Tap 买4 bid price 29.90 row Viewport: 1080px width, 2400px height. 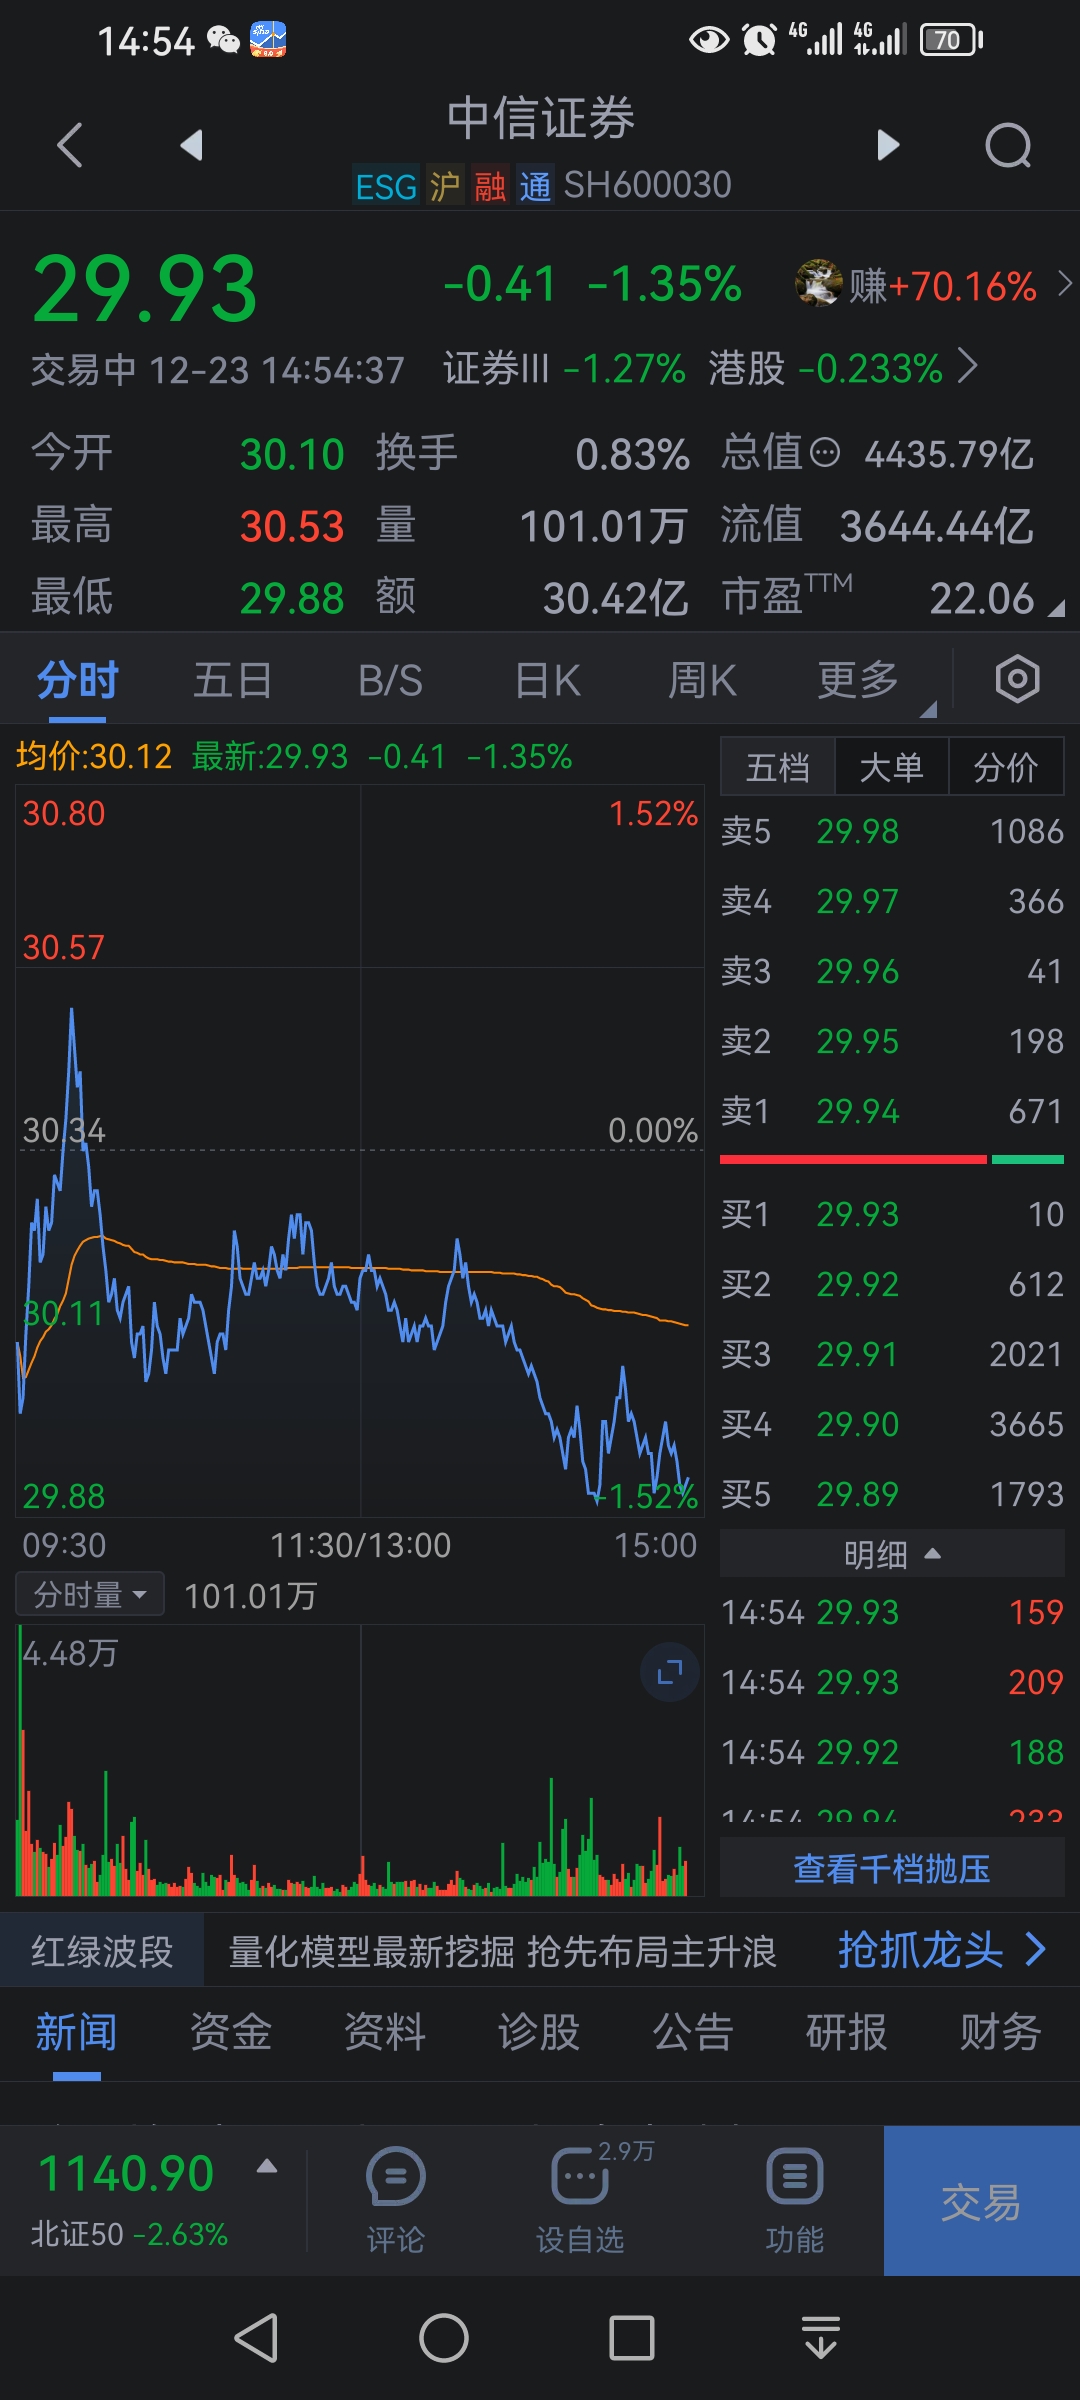tap(892, 1424)
